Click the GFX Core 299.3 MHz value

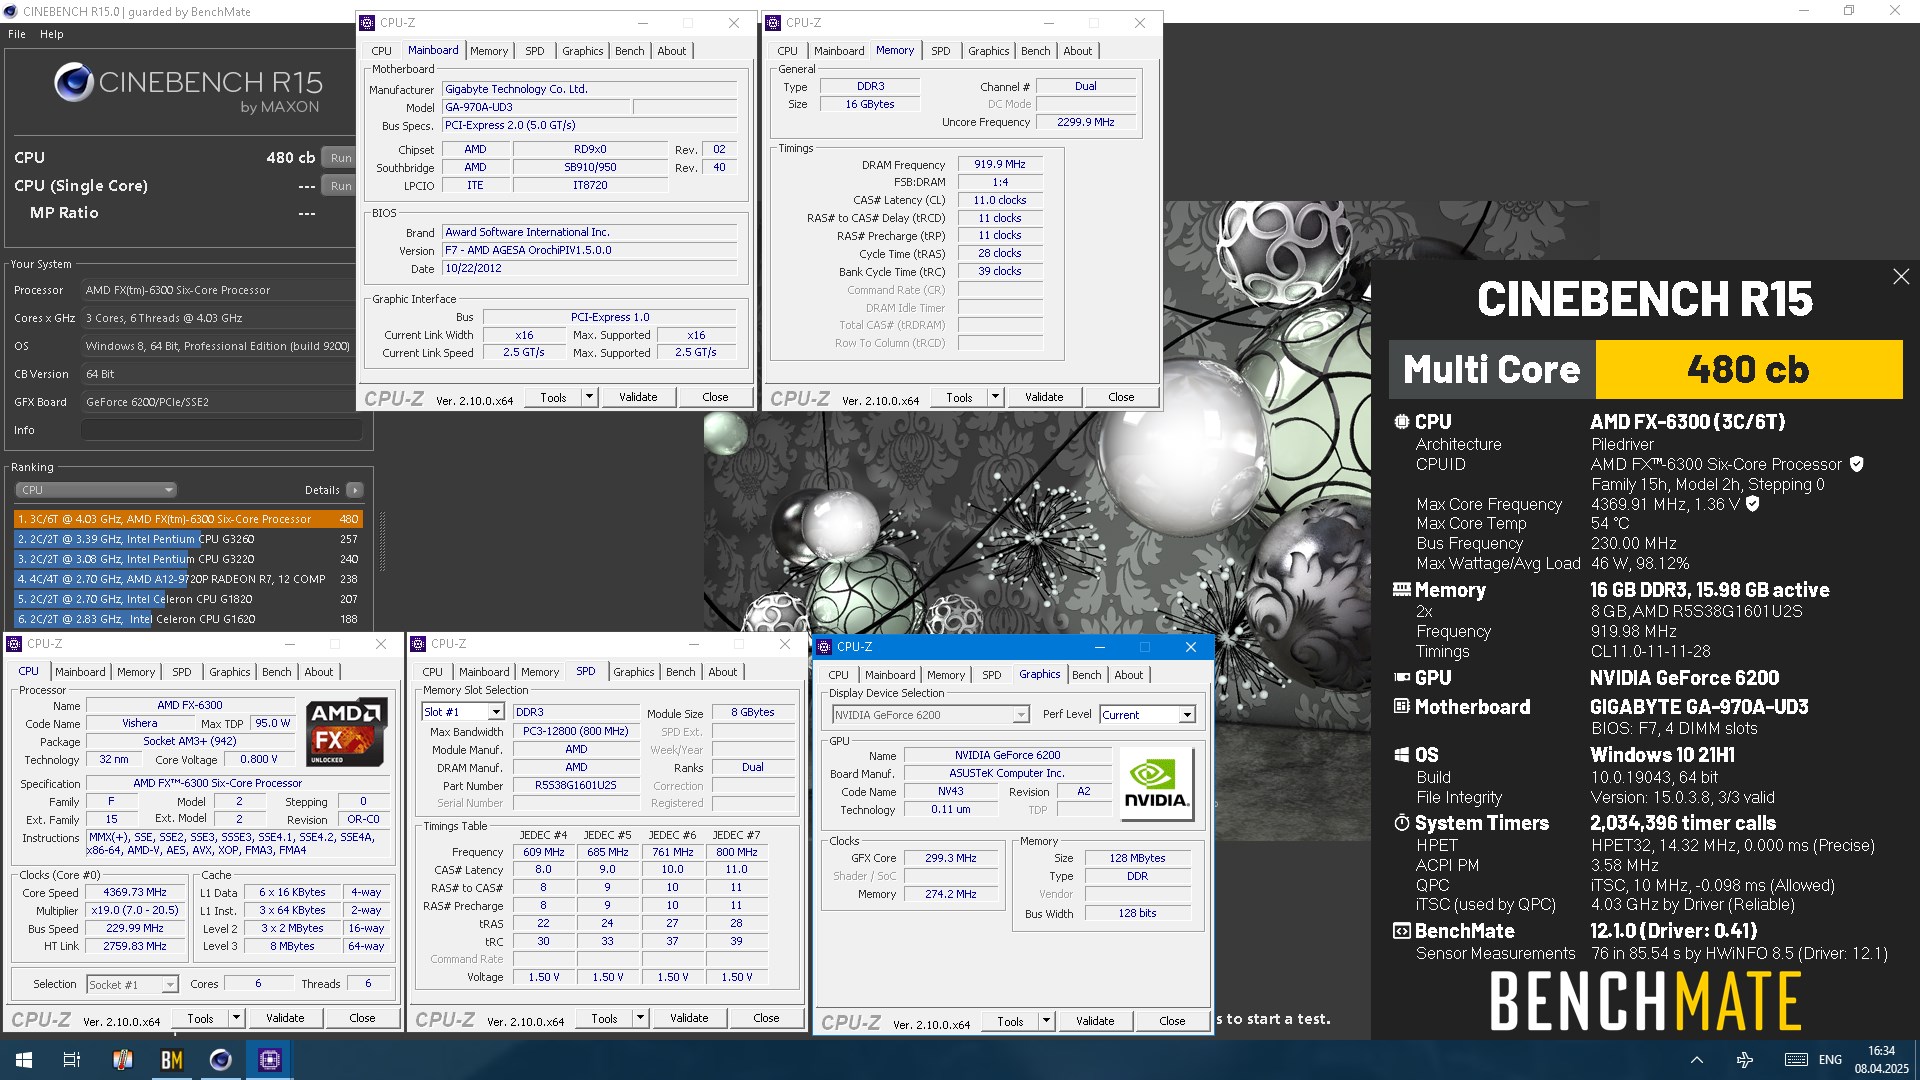point(951,858)
